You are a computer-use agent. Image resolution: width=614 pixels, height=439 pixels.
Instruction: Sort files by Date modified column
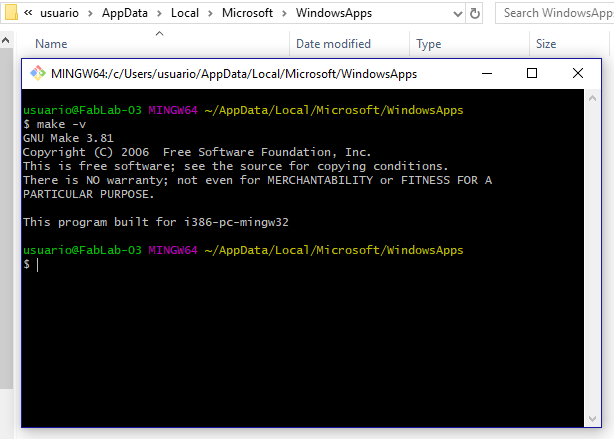click(333, 44)
